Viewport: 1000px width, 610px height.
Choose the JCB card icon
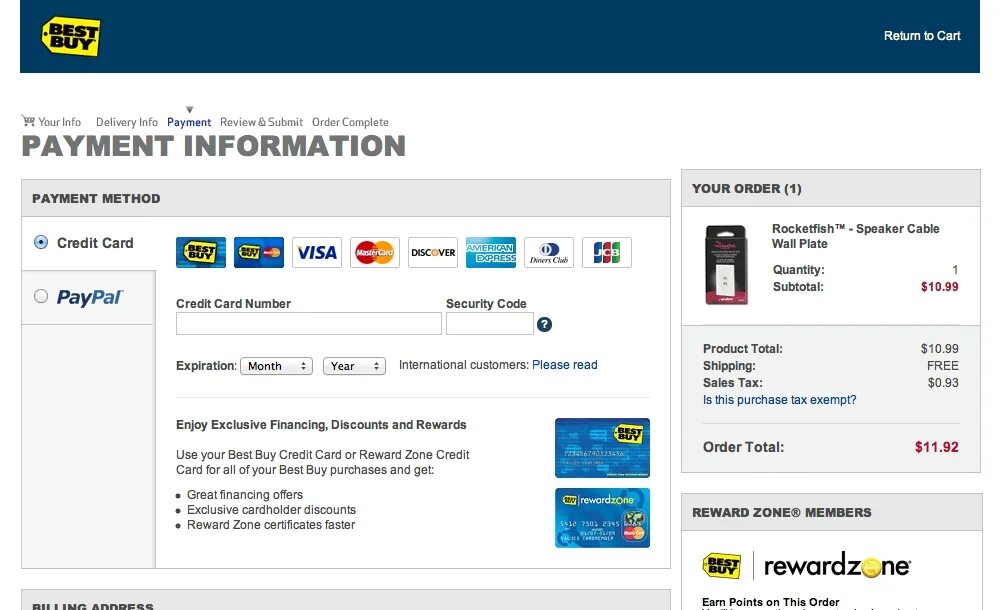pos(607,252)
